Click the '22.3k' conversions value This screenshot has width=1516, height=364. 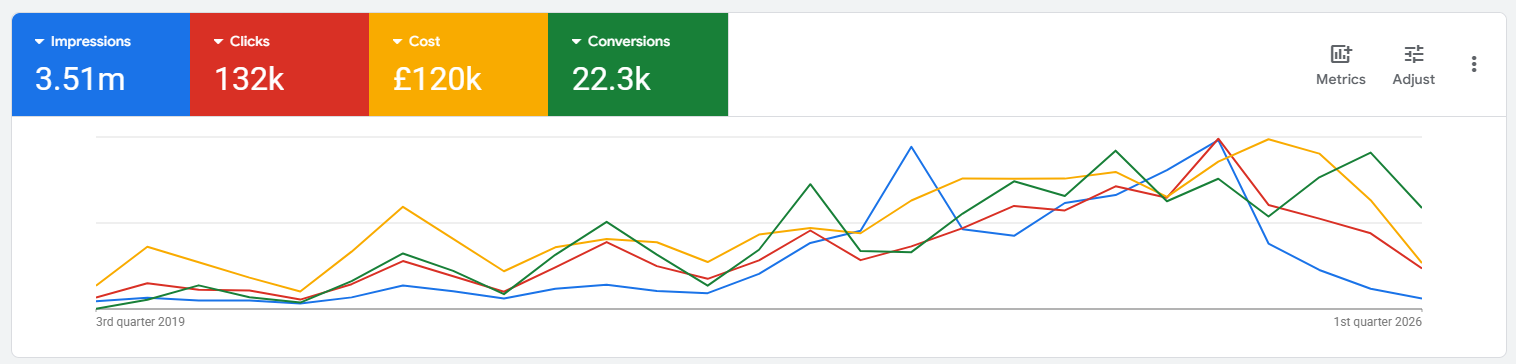611,79
